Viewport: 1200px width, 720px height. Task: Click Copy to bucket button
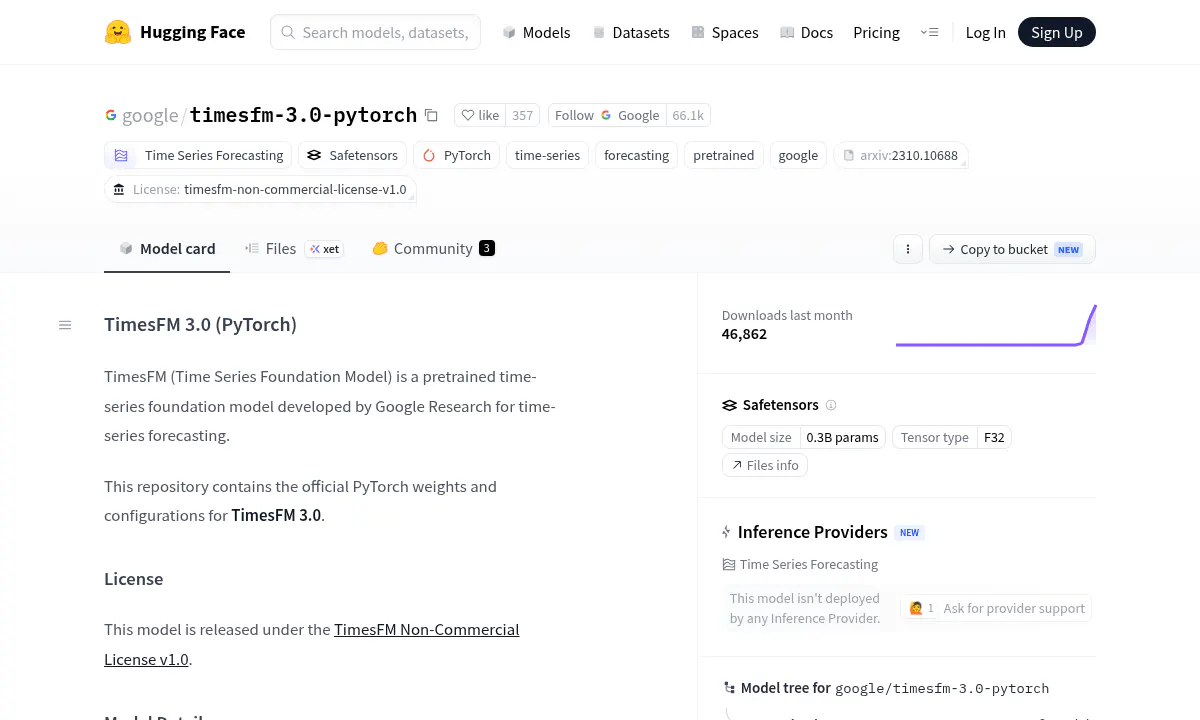coord(1012,249)
